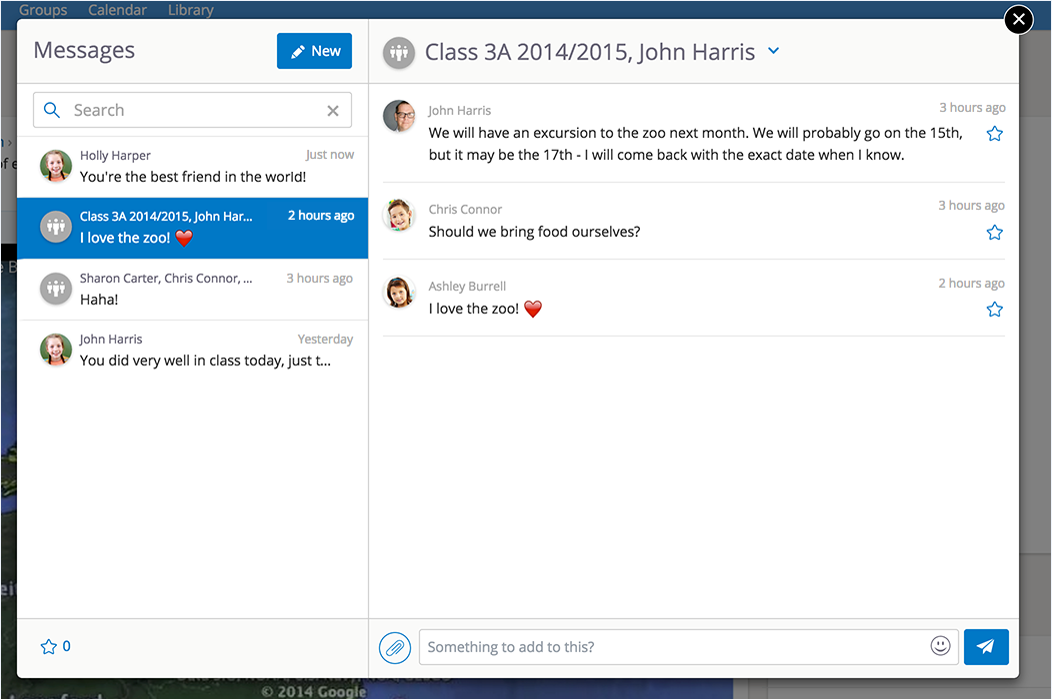The image size is (1052, 699).
Task: Go to the Groups menu
Action: (43, 10)
